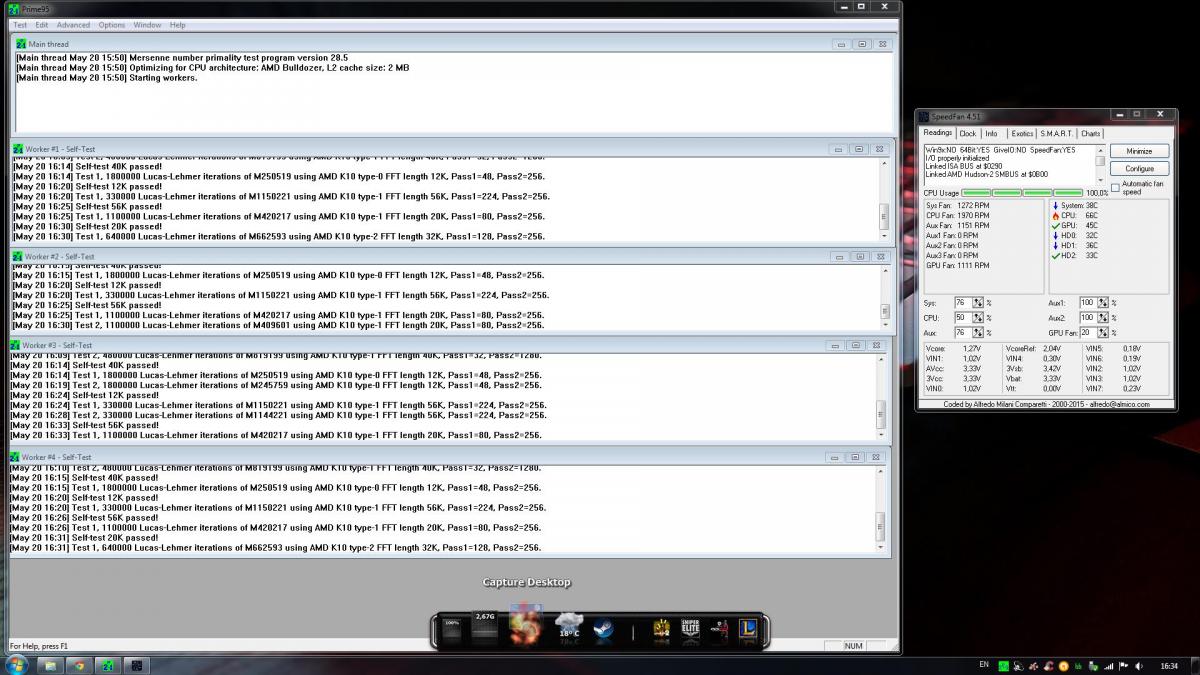1200x675 pixels.
Task: Click the SpeedFan title bar icon
Action: pyautogui.click(x=924, y=117)
